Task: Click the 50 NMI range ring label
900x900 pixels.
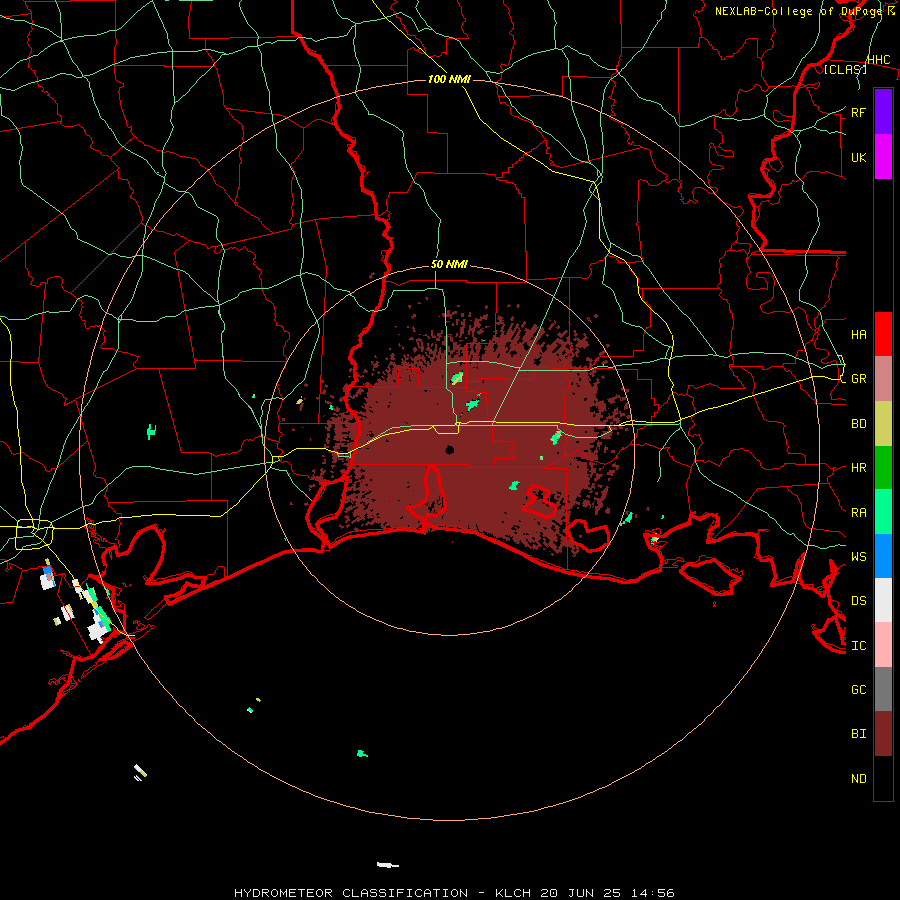Action: [449, 264]
